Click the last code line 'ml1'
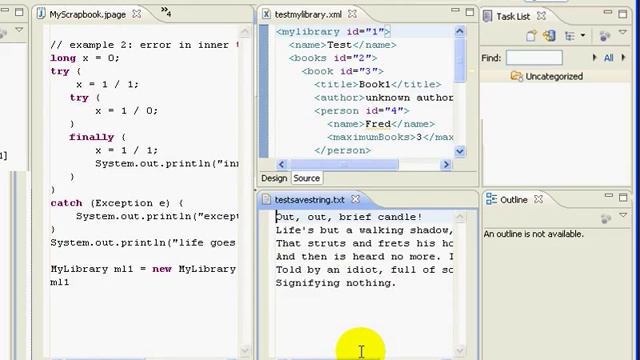Viewport: 640px width, 360px height. [x=60, y=282]
